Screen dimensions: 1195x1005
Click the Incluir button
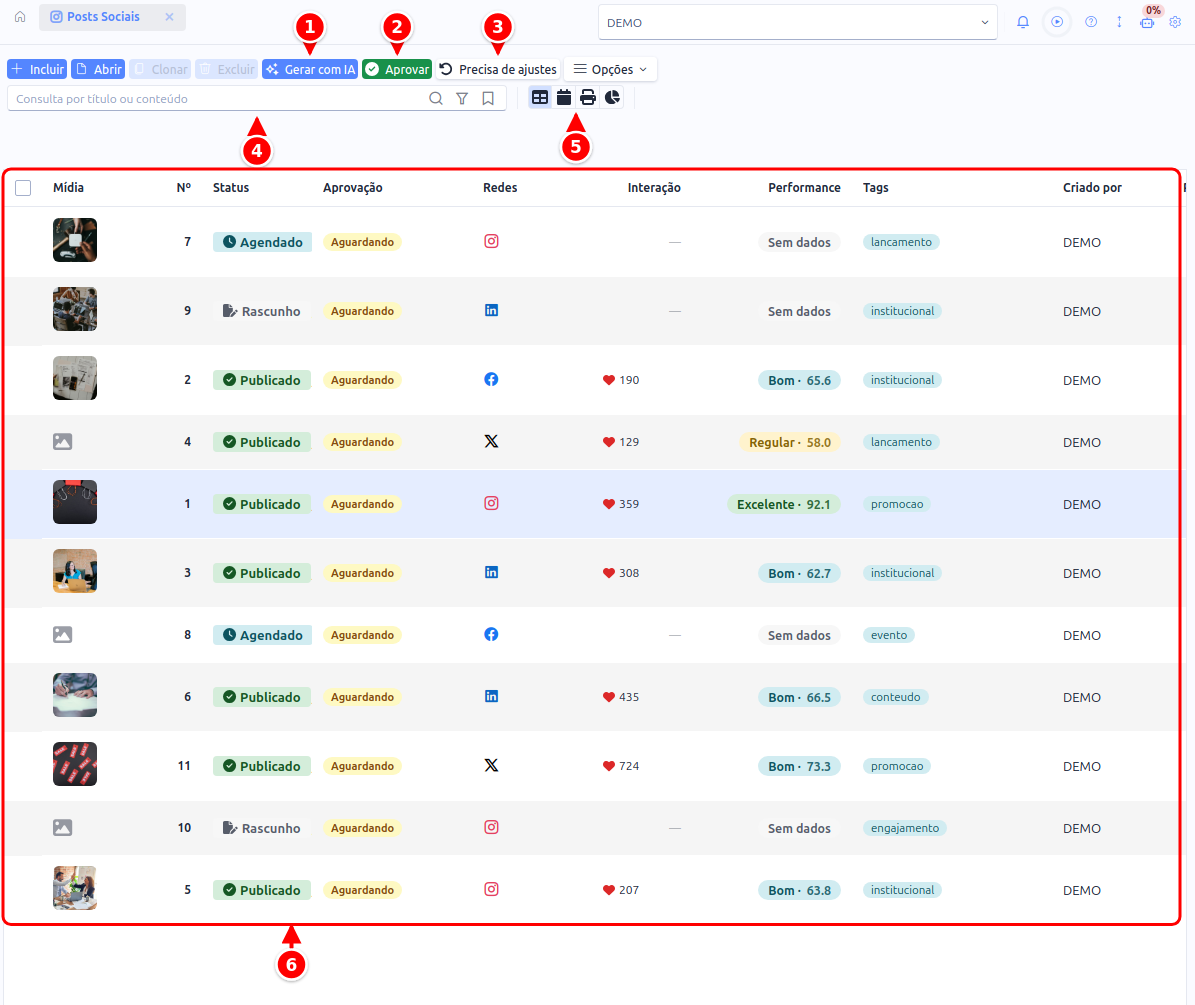(37, 69)
